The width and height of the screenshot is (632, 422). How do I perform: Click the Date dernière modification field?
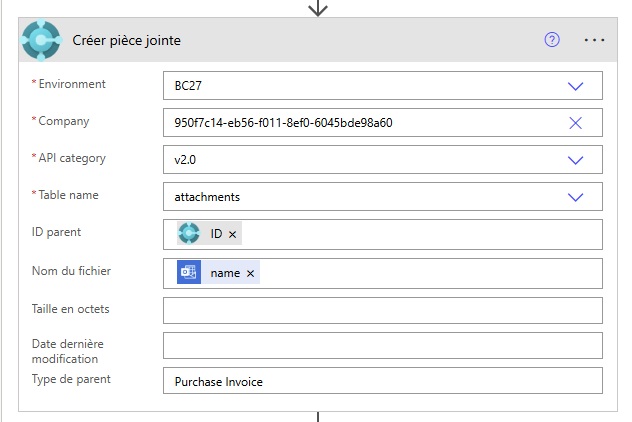(382, 345)
